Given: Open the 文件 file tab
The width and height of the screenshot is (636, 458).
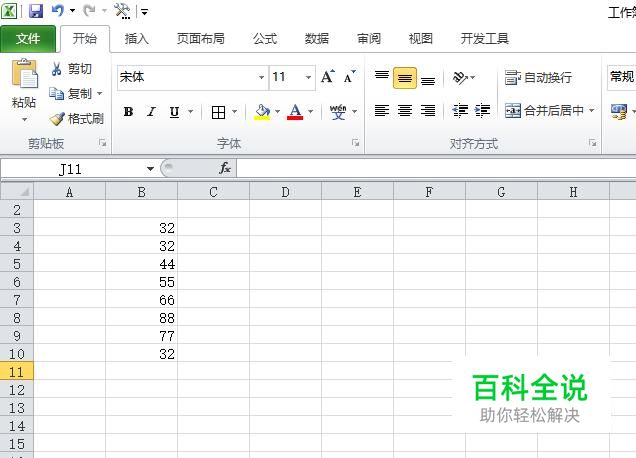Looking at the screenshot, I should (28, 39).
